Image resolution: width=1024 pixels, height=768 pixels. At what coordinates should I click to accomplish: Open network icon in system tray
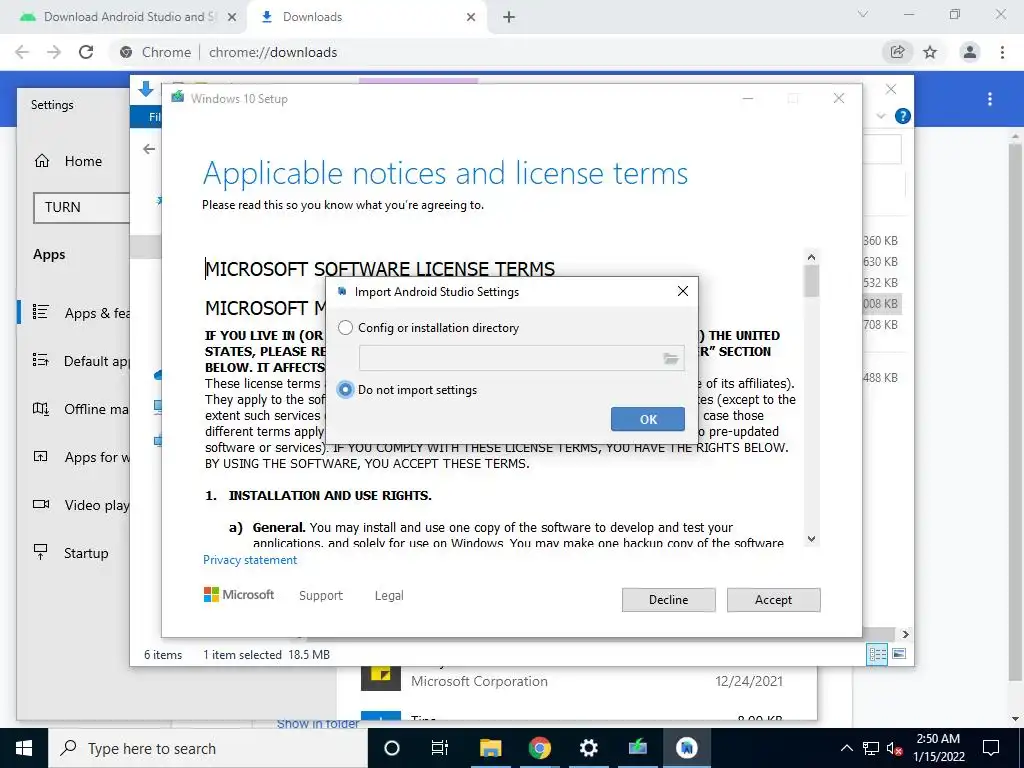[x=871, y=748]
